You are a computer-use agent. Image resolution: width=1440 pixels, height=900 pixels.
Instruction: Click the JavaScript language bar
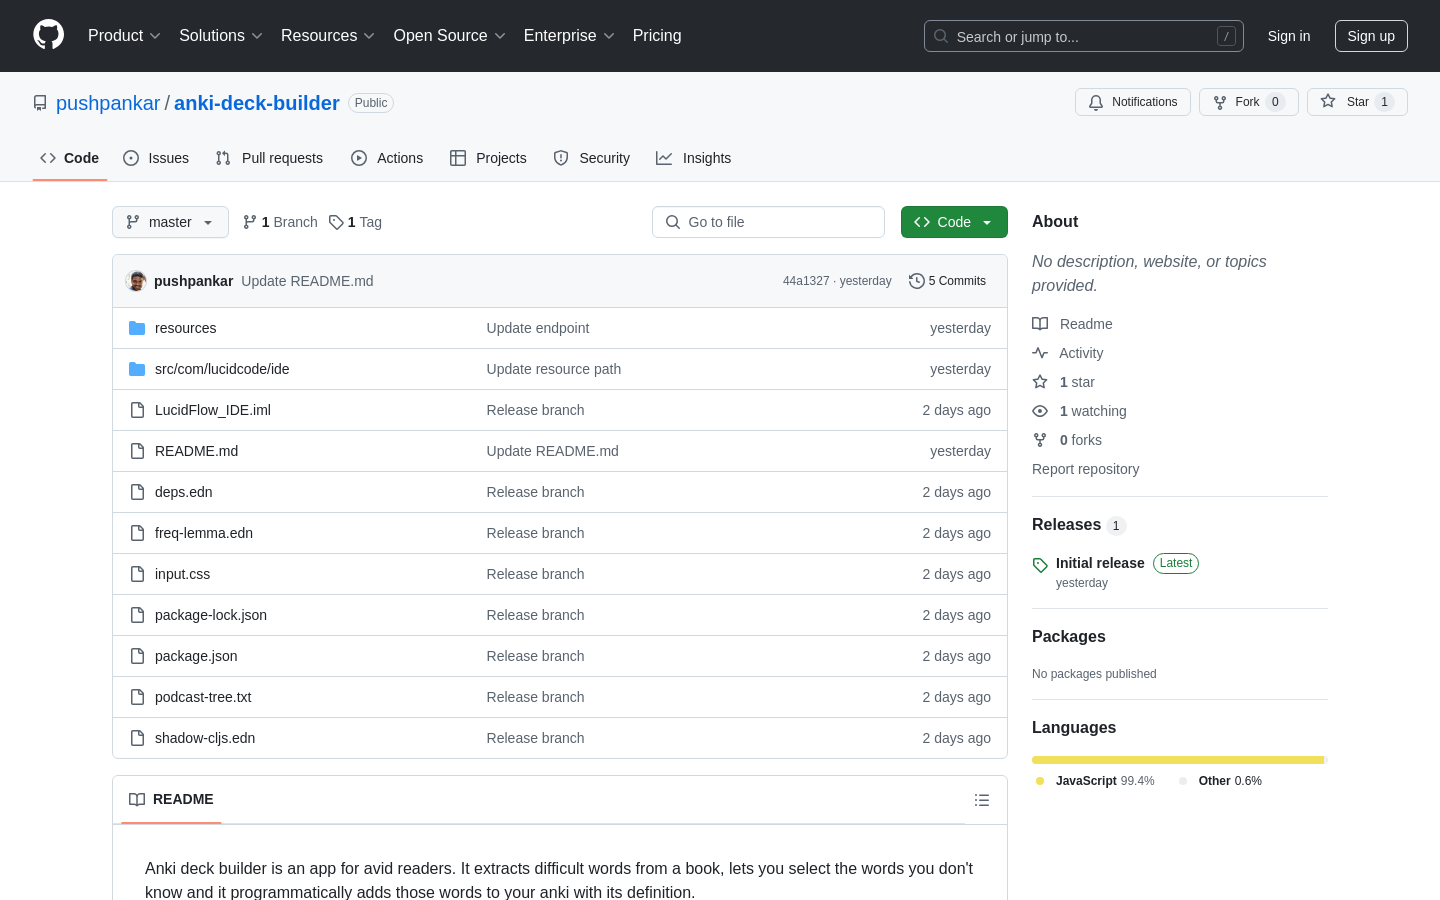[x=1178, y=760]
